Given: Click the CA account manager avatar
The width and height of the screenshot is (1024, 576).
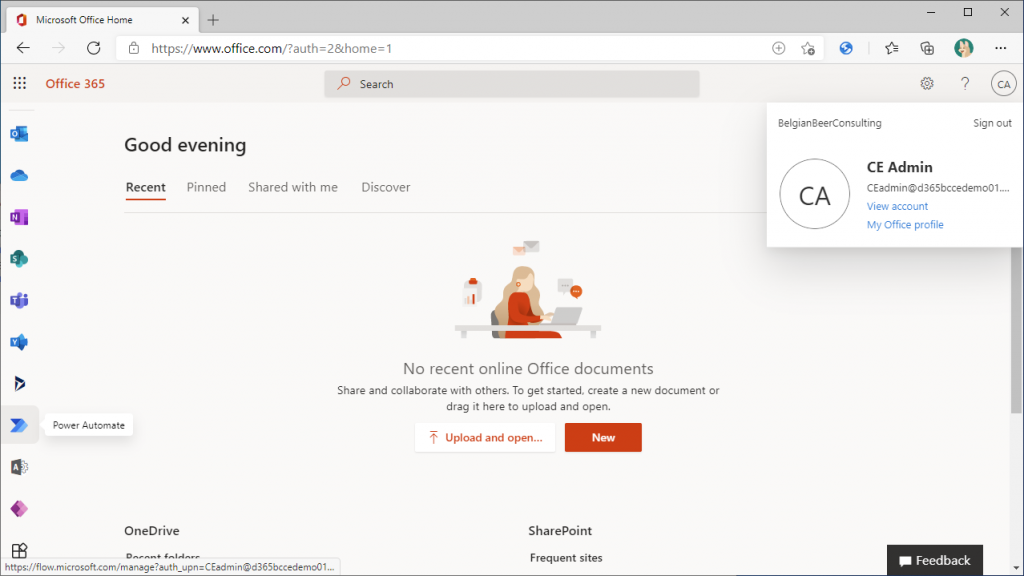Looking at the screenshot, I should (1003, 84).
